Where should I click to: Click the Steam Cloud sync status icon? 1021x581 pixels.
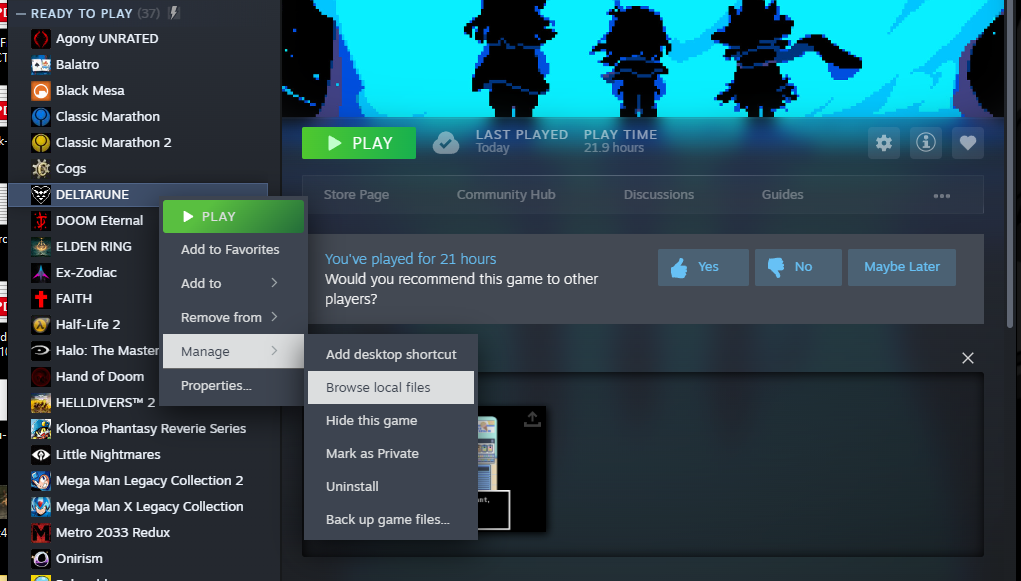click(x=446, y=143)
